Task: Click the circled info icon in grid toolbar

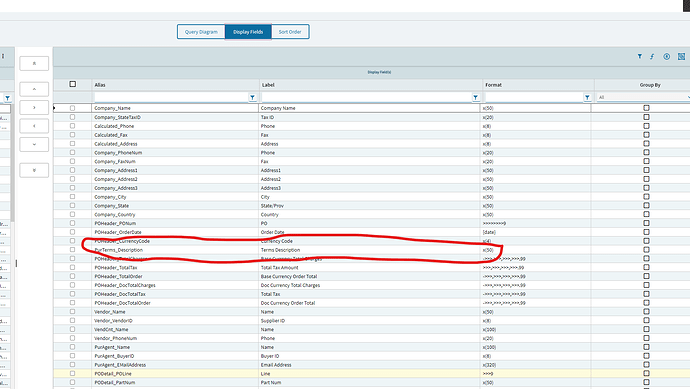Action: (667, 56)
